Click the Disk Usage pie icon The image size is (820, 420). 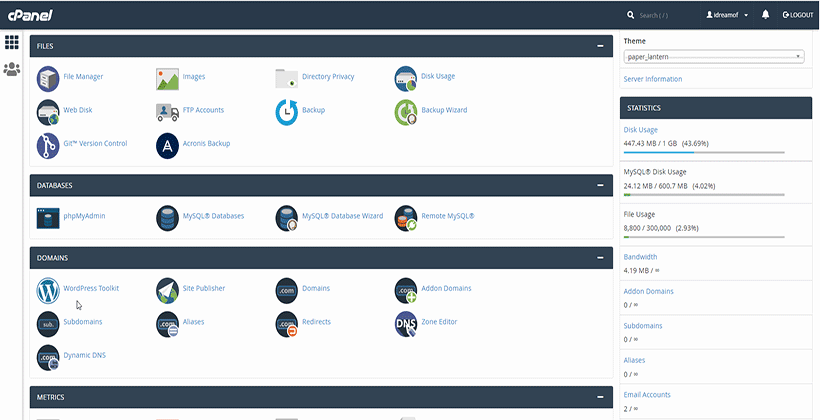405,79
